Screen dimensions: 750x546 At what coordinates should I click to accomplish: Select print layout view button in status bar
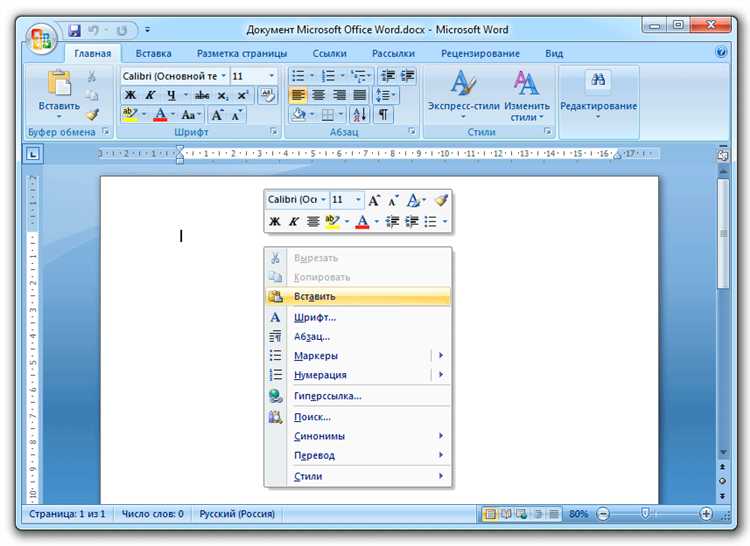489,514
